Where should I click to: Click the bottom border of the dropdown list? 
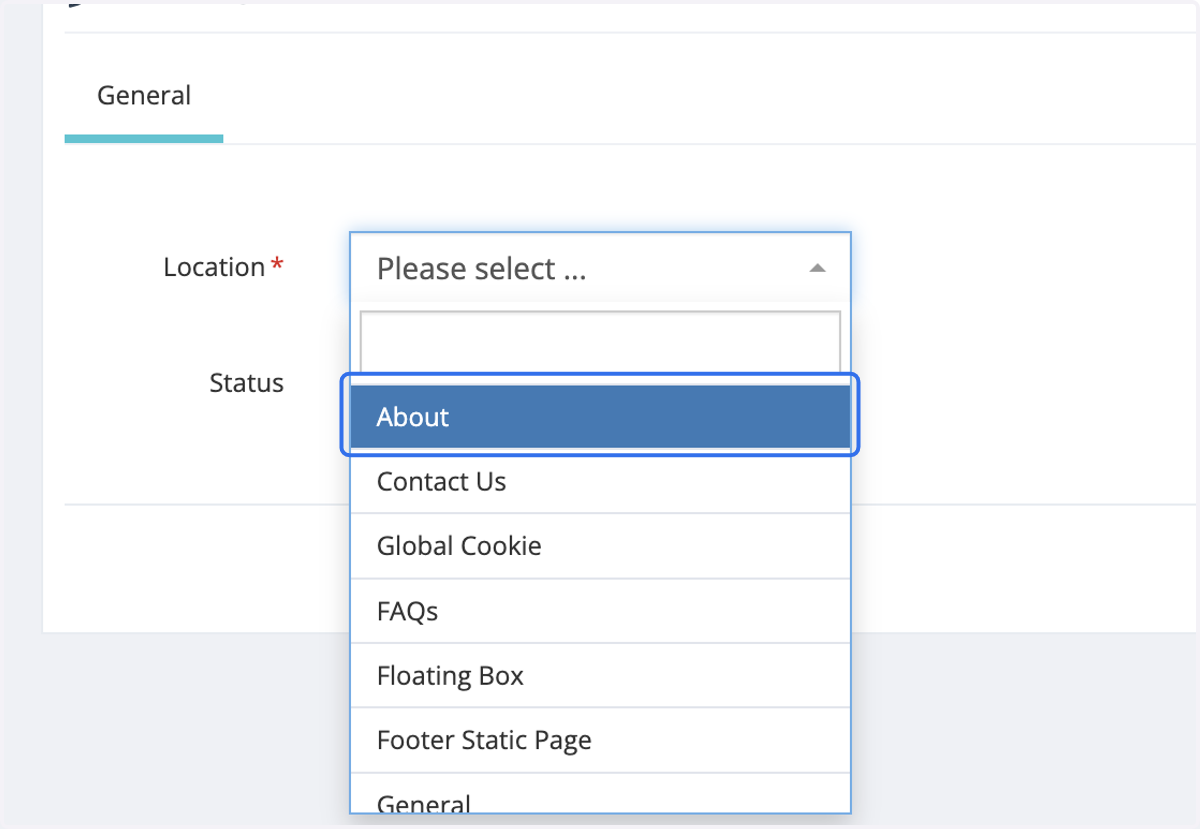coord(600,813)
